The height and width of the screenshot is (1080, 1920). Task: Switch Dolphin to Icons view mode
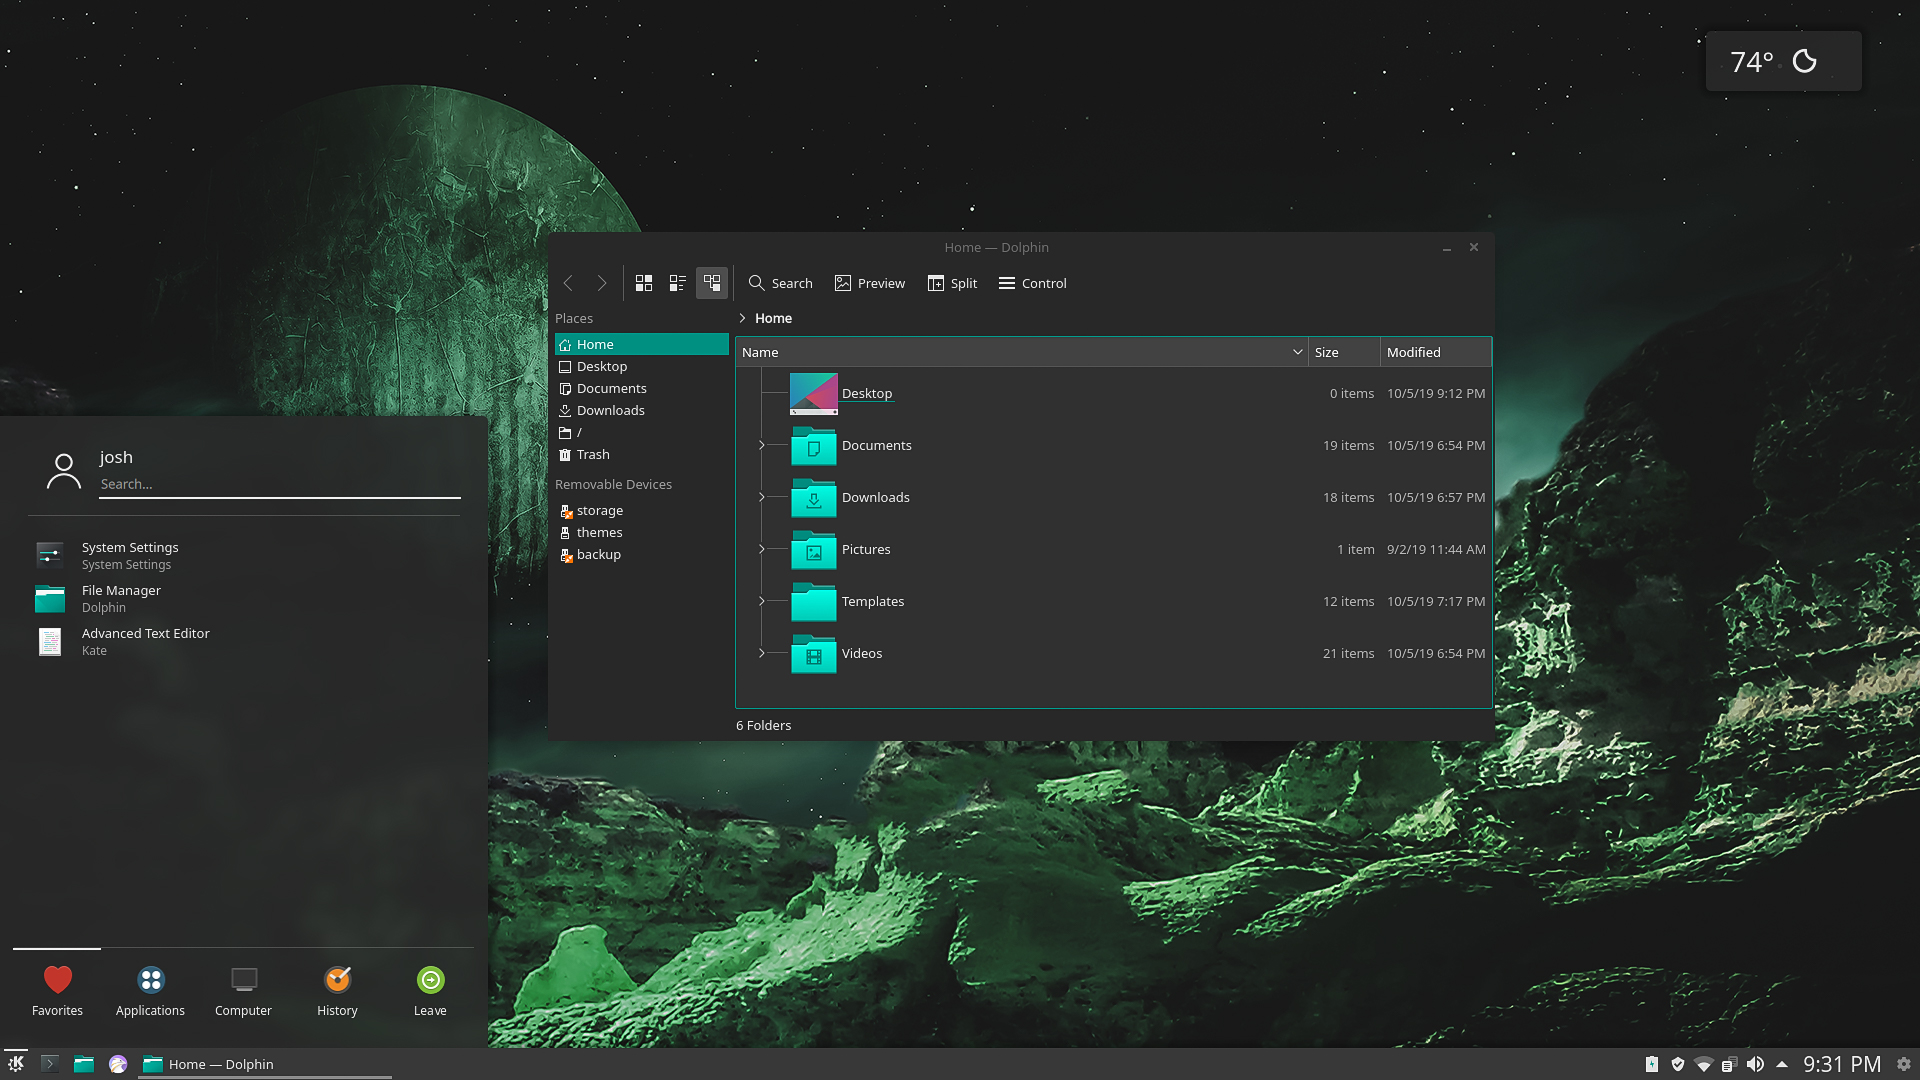pyautogui.click(x=644, y=284)
